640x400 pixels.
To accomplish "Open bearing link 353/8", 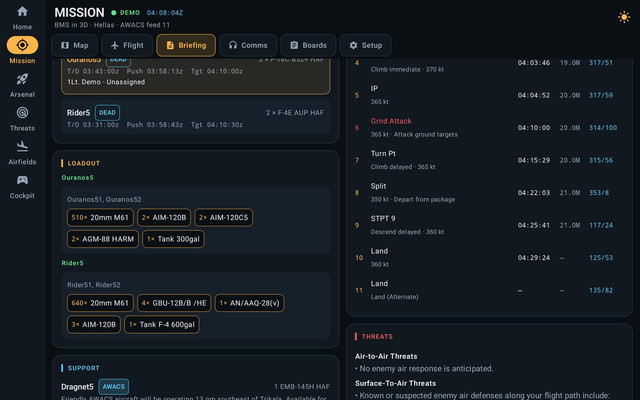I will coord(598,193).
